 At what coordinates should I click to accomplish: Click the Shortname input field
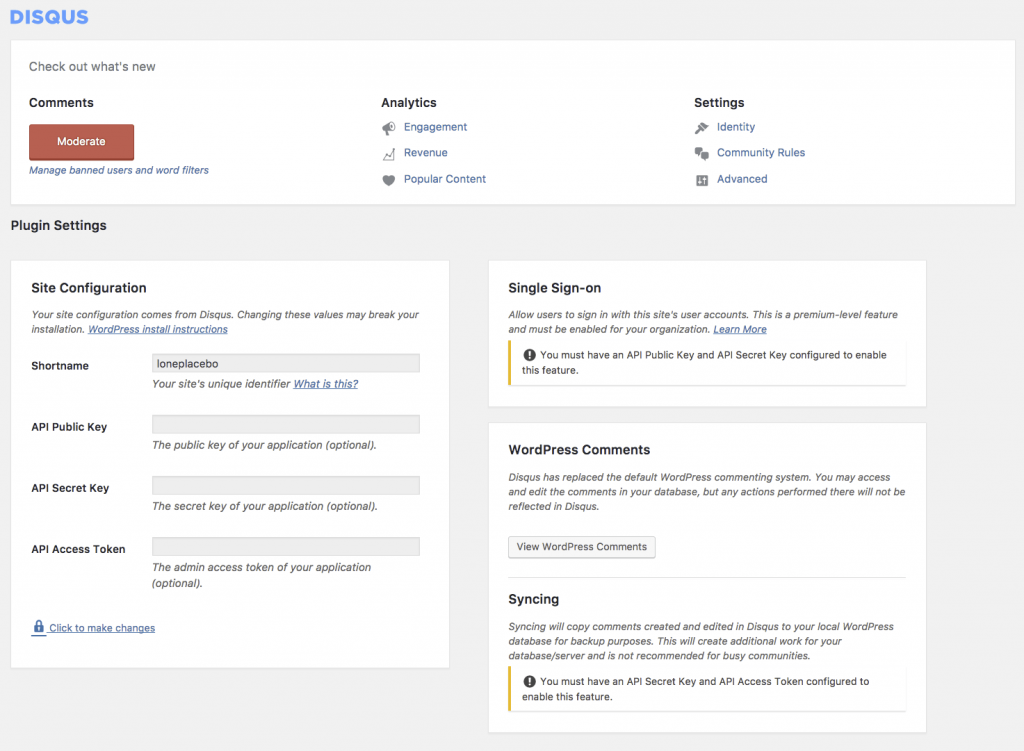[285, 363]
